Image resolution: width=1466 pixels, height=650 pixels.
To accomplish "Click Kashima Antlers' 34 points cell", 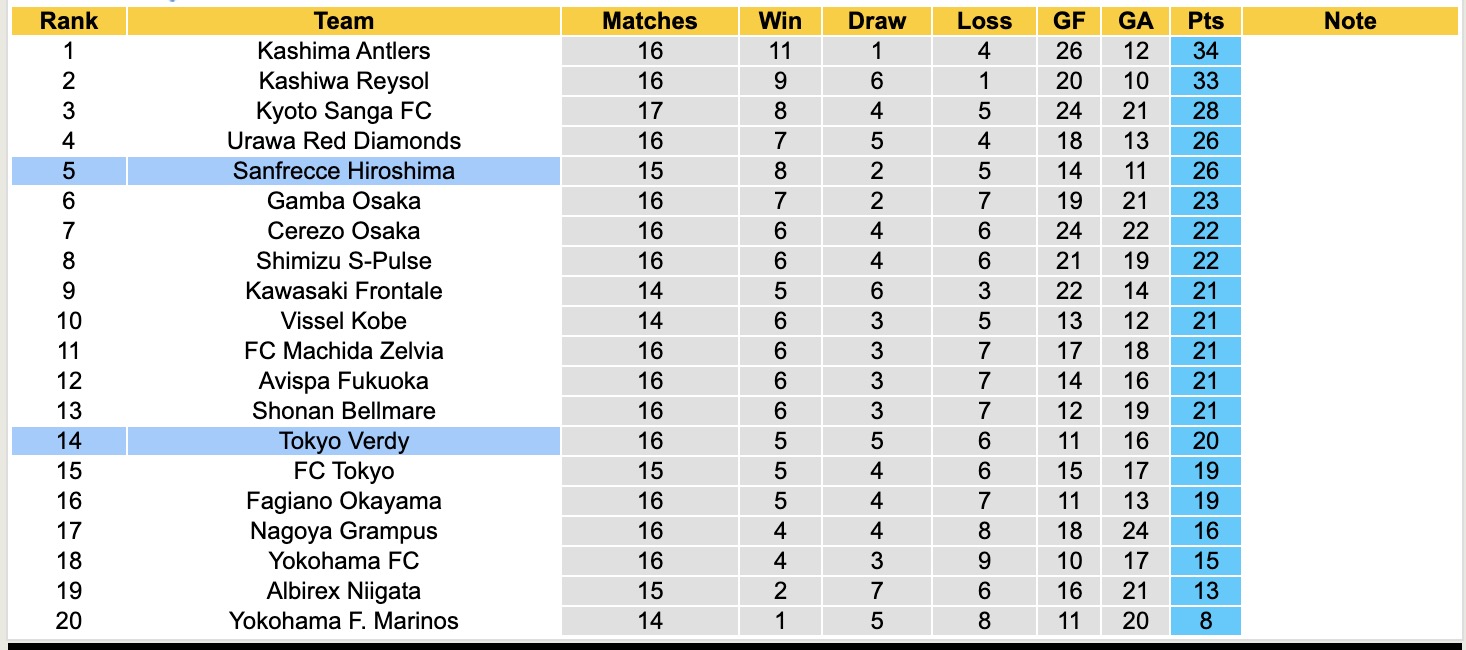I will 1206,51.
